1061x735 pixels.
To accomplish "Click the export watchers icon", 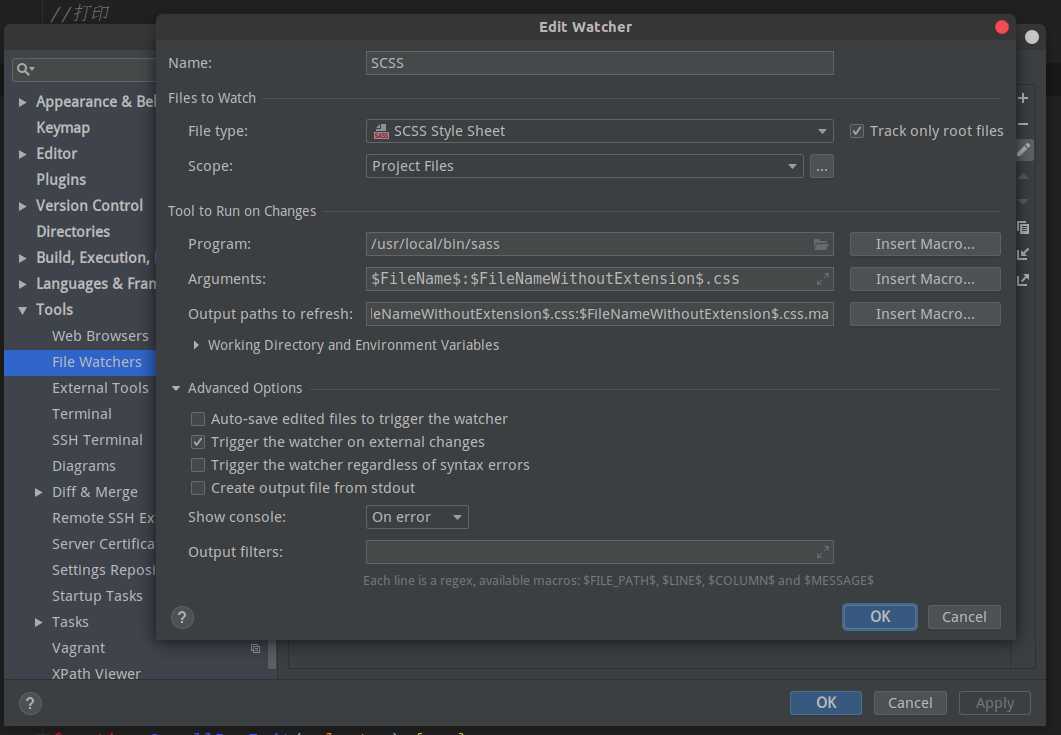I will (1023, 280).
